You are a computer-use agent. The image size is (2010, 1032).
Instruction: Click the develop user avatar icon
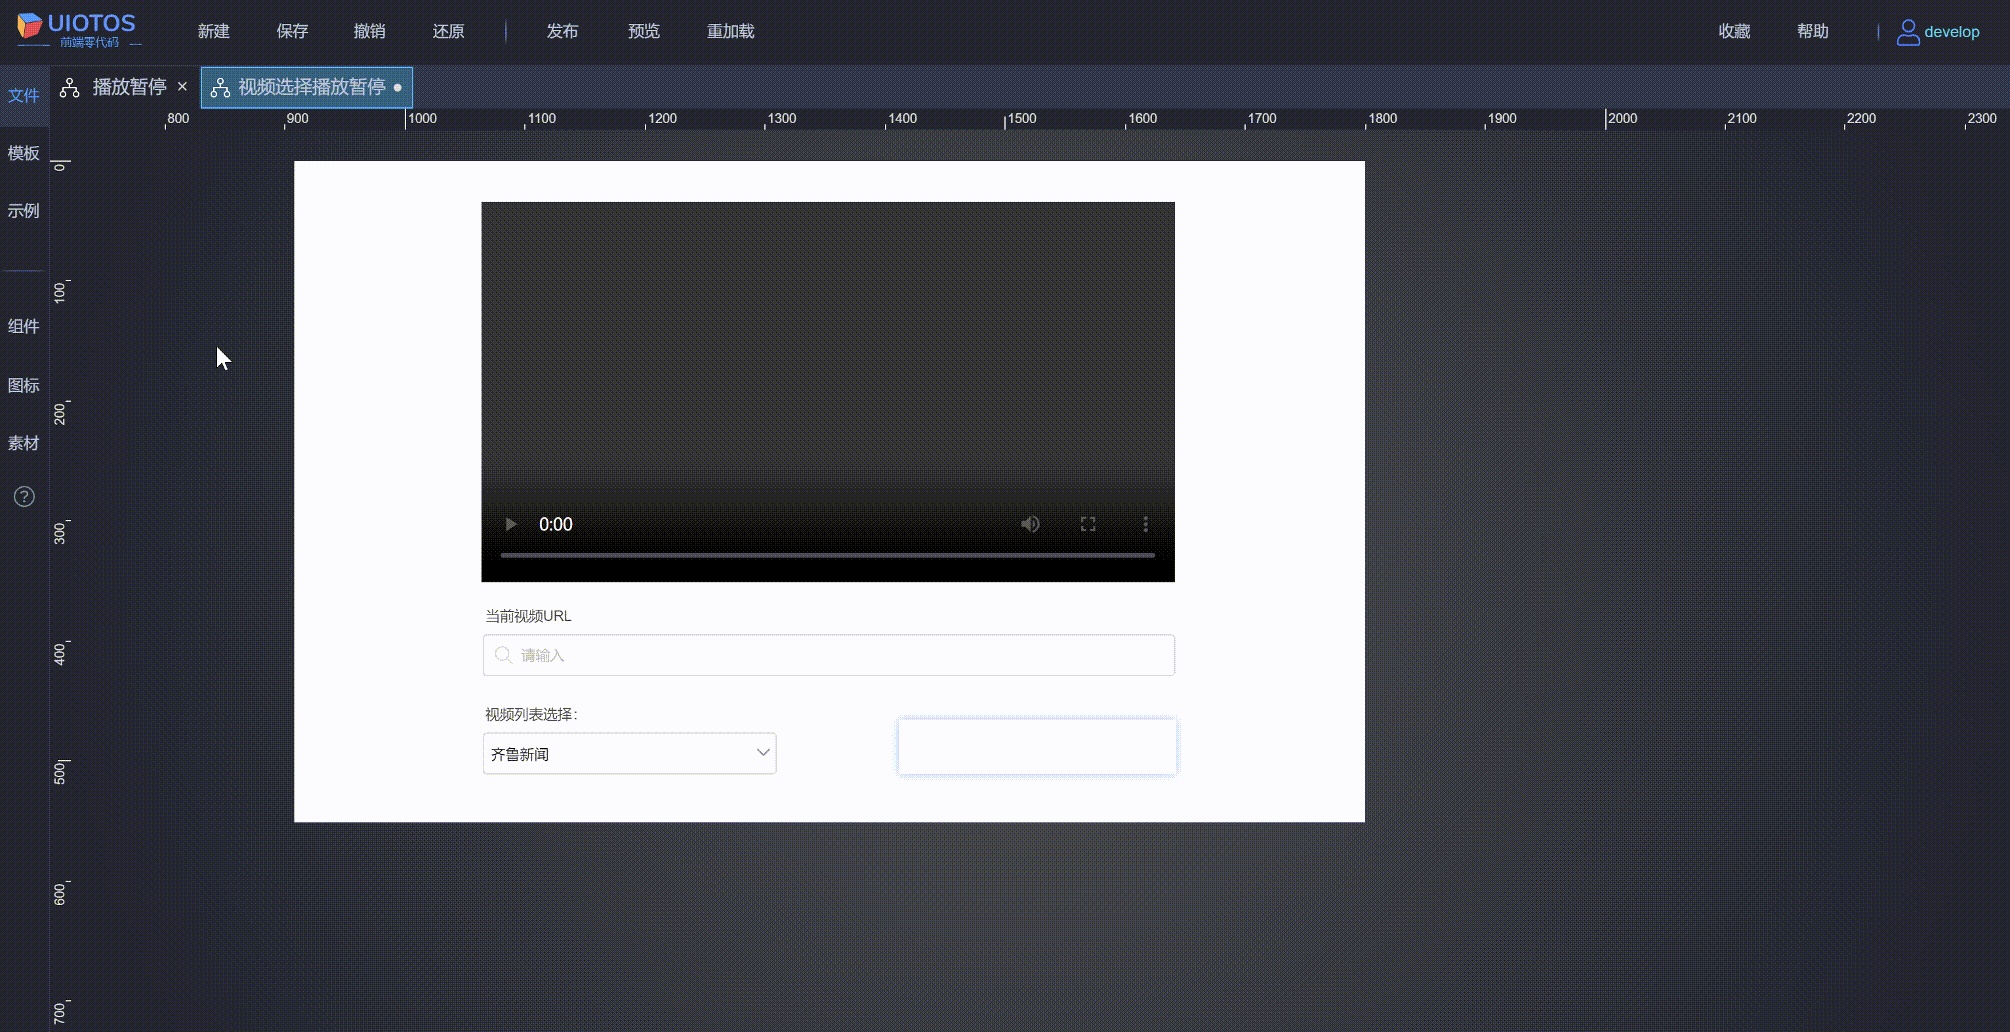pos(1907,31)
